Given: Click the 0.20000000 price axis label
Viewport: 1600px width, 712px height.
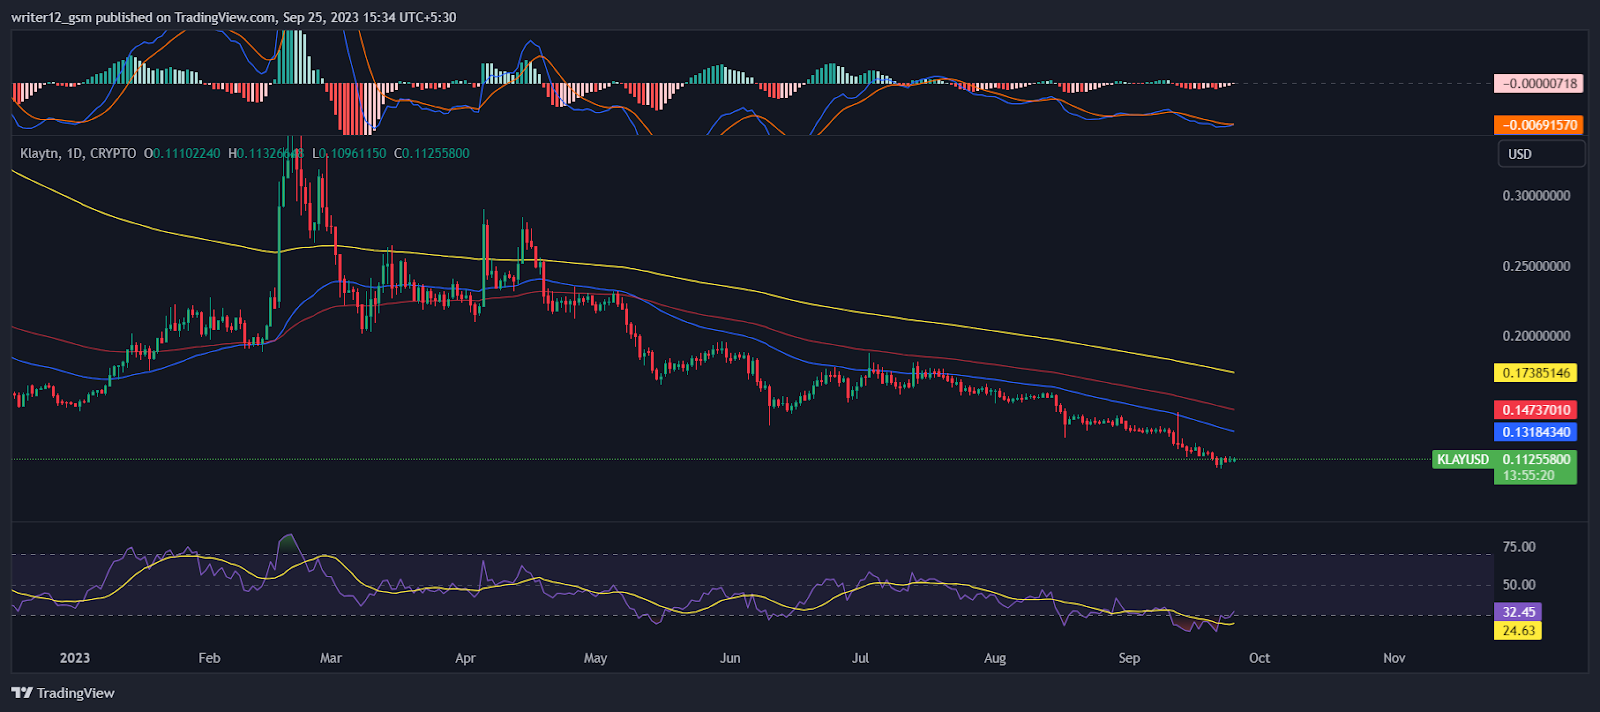Looking at the screenshot, I should point(1536,336).
